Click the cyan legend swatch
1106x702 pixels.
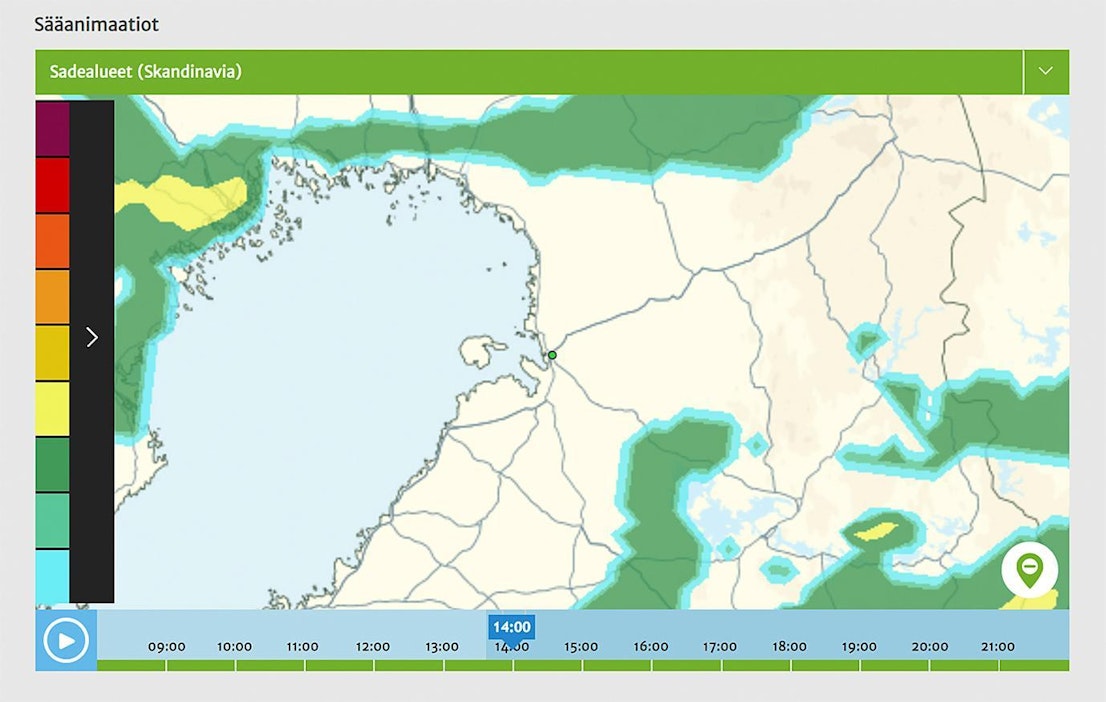[x=52, y=577]
